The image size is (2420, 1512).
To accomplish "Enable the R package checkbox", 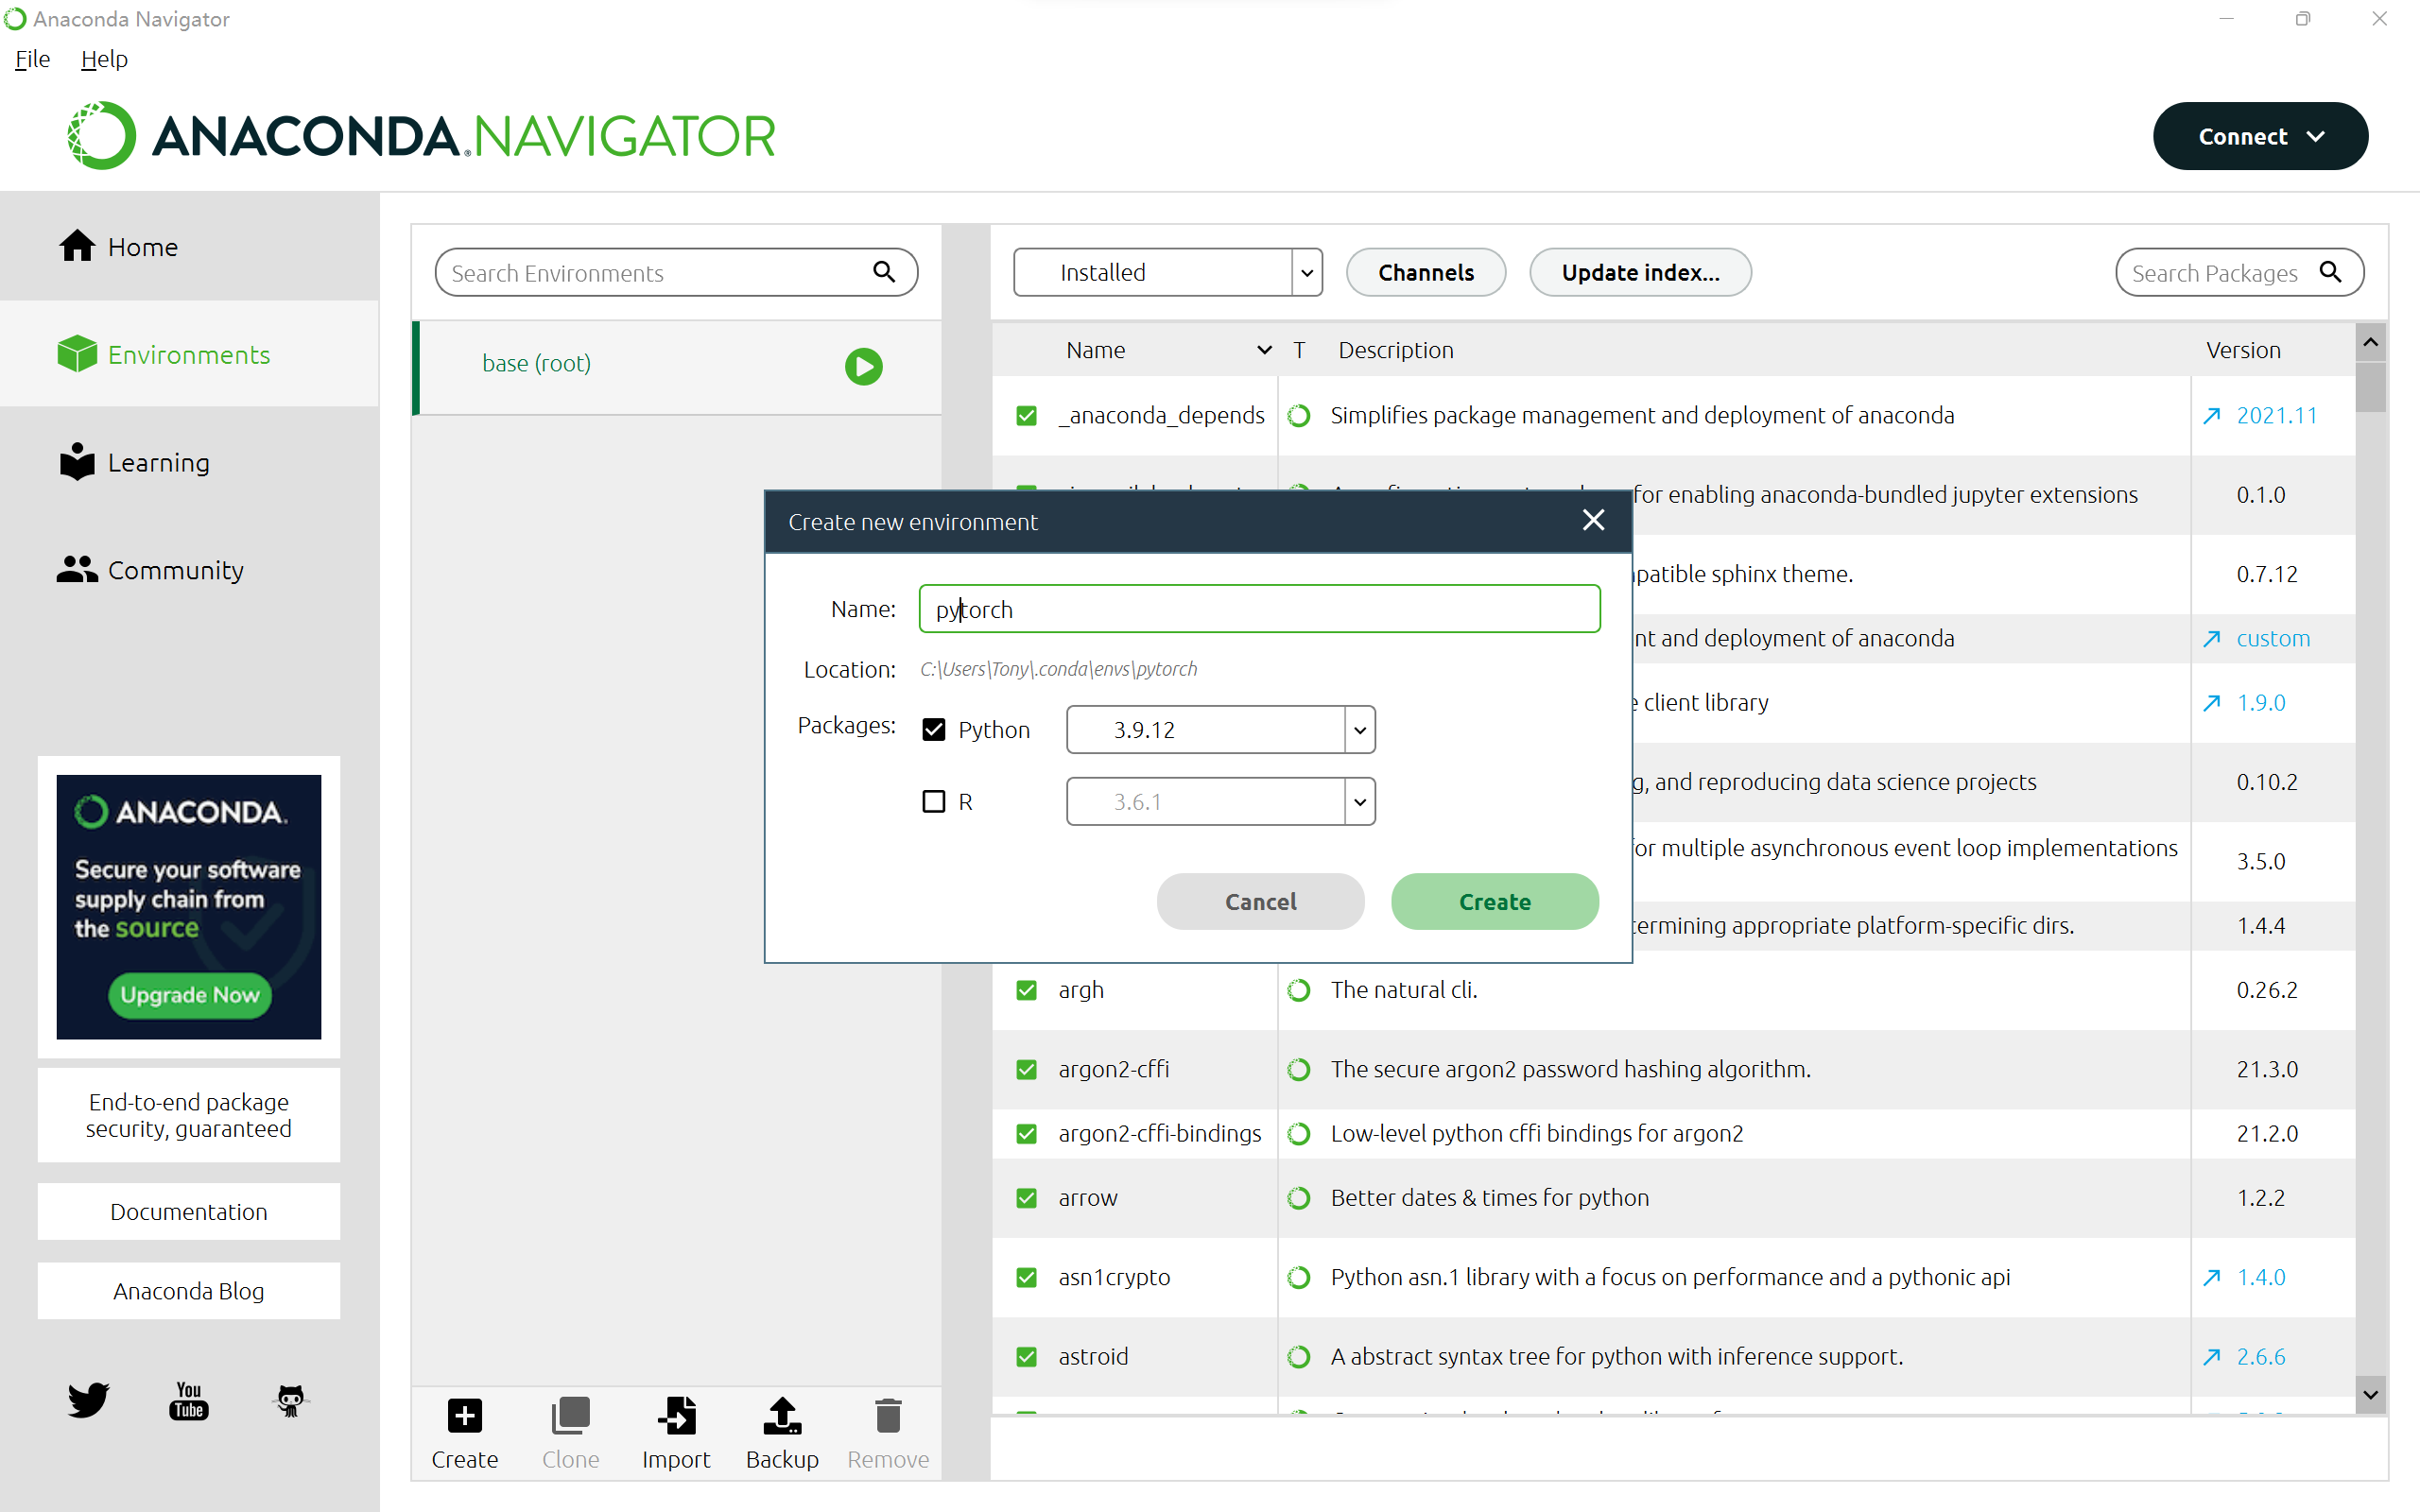I will 933,801.
